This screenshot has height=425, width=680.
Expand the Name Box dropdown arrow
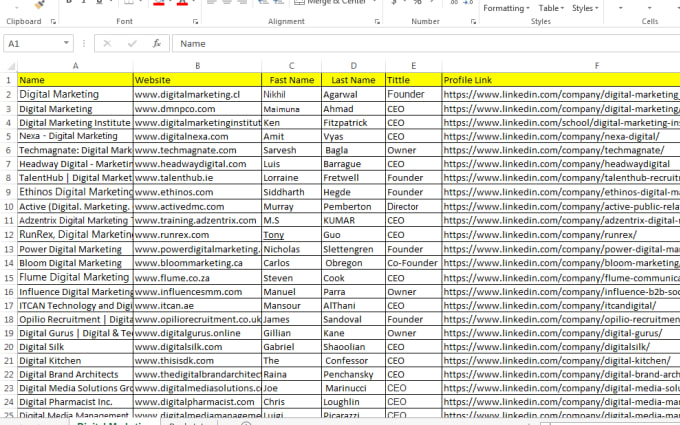tap(66, 43)
